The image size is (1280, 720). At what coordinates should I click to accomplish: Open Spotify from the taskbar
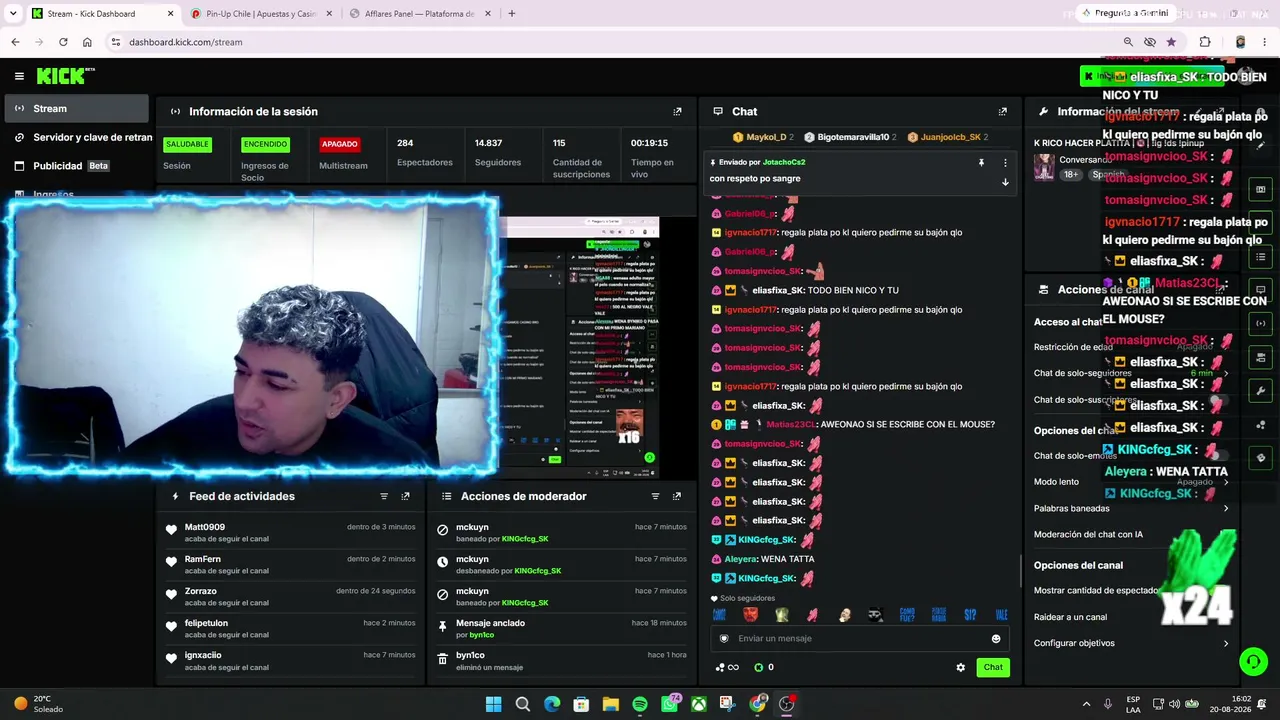click(640, 704)
